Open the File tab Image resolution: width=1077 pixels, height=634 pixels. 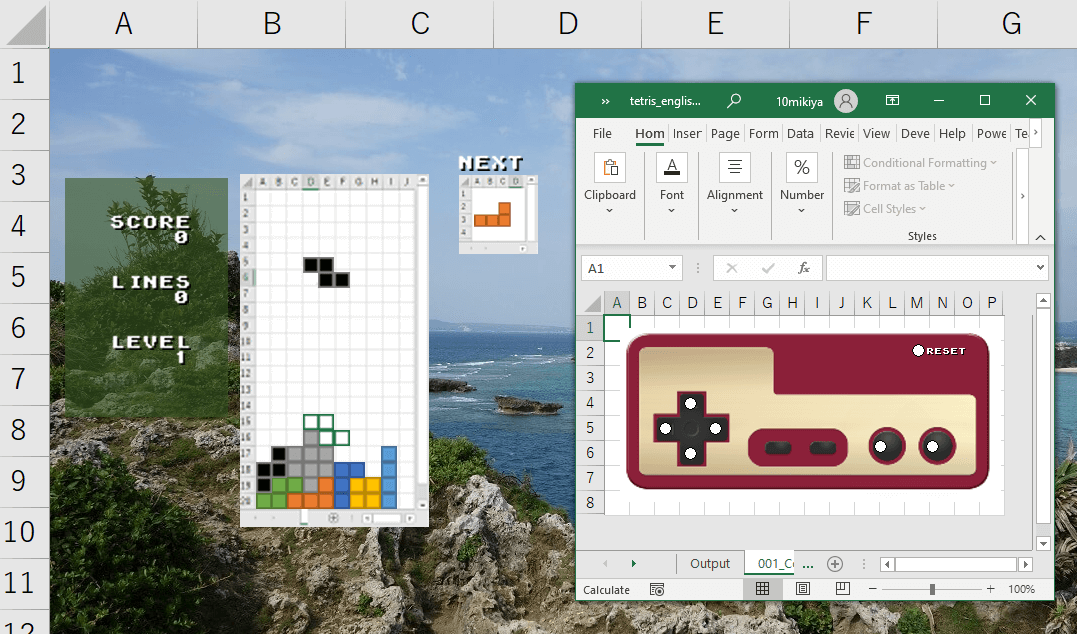coord(602,133)
